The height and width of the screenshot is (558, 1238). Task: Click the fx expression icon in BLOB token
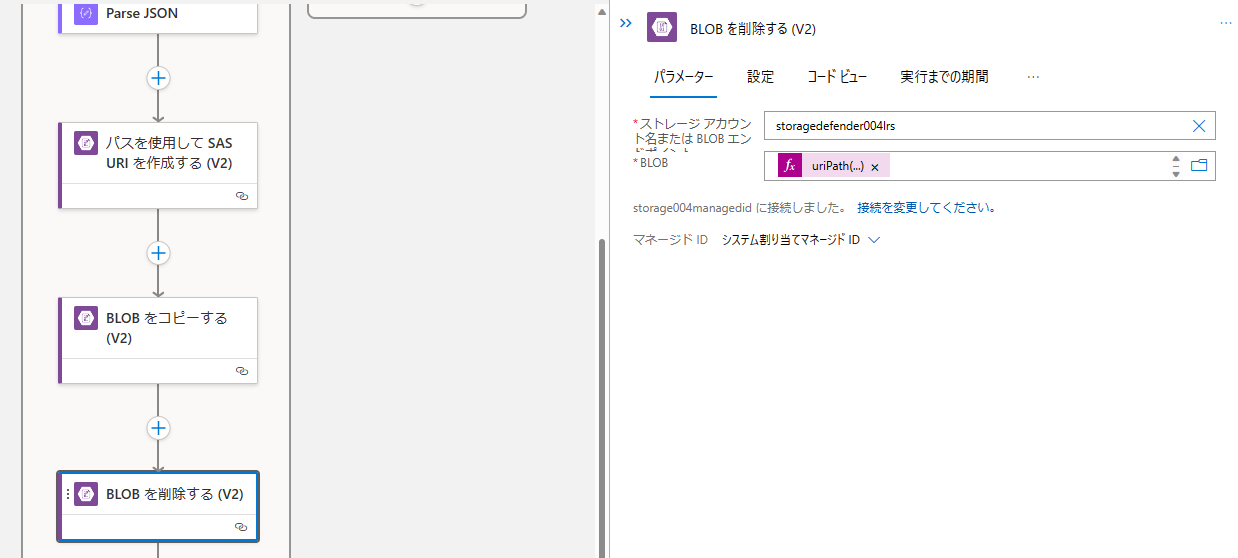[x=790, y=166]
